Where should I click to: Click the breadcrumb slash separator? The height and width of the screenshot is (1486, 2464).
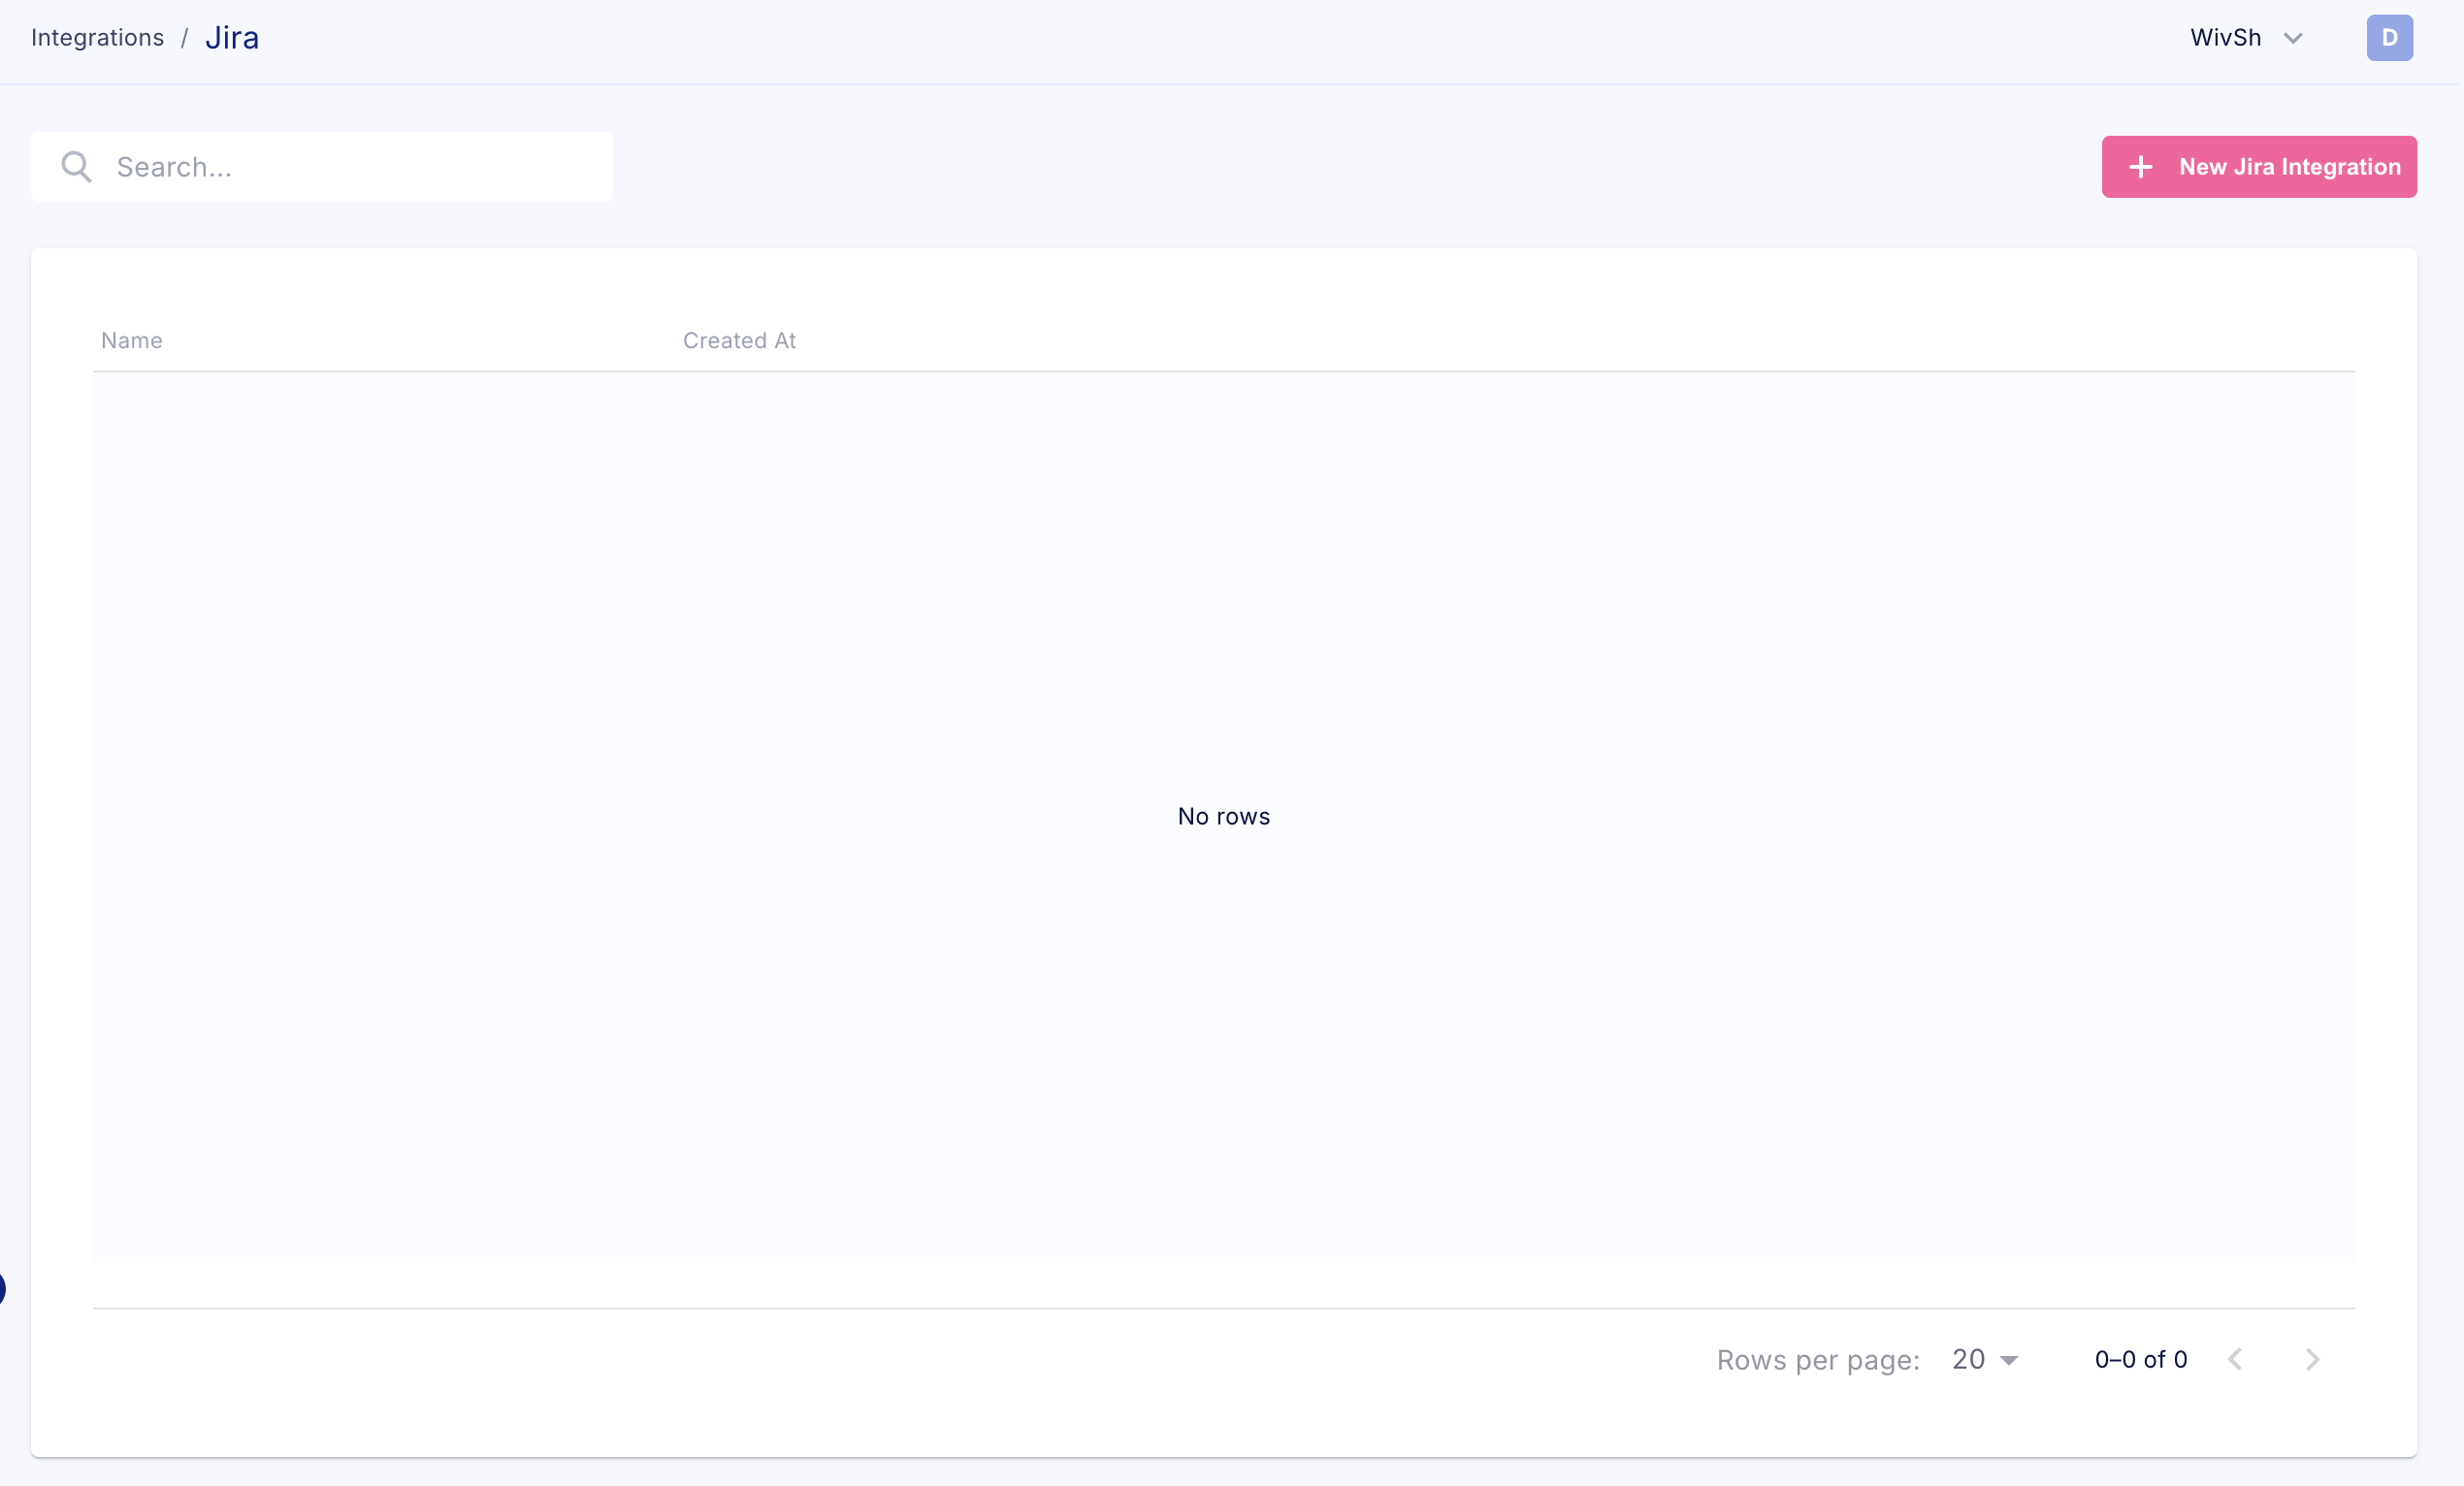(184, 38)
